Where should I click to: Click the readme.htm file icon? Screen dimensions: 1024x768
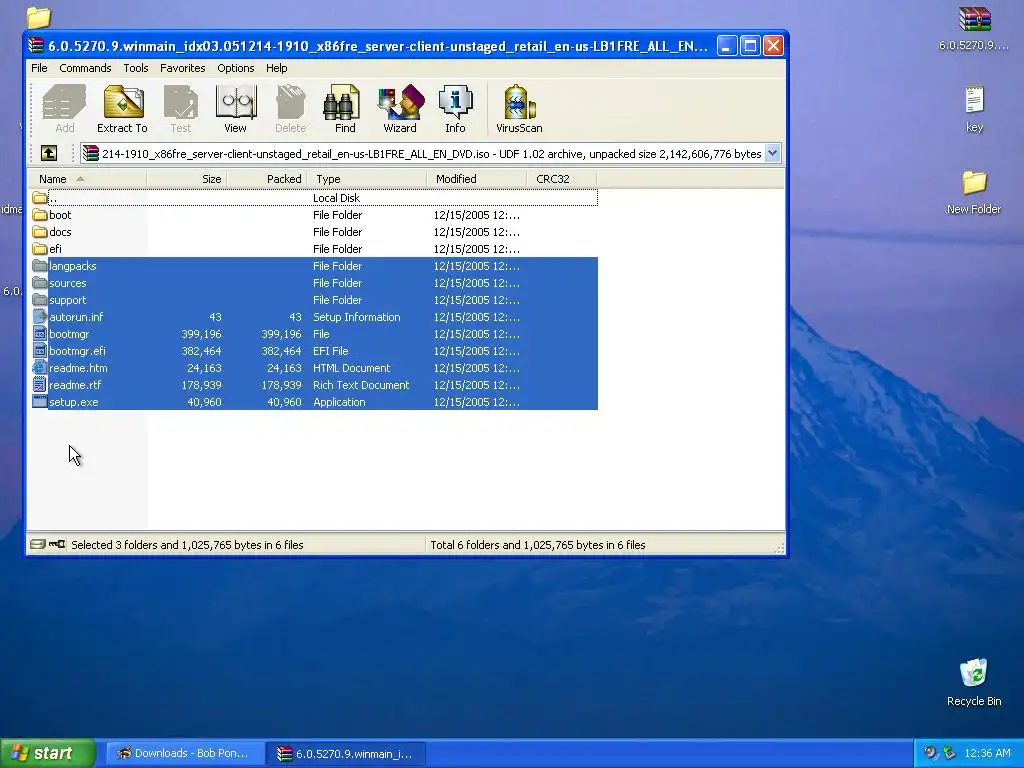click(40, 368)
